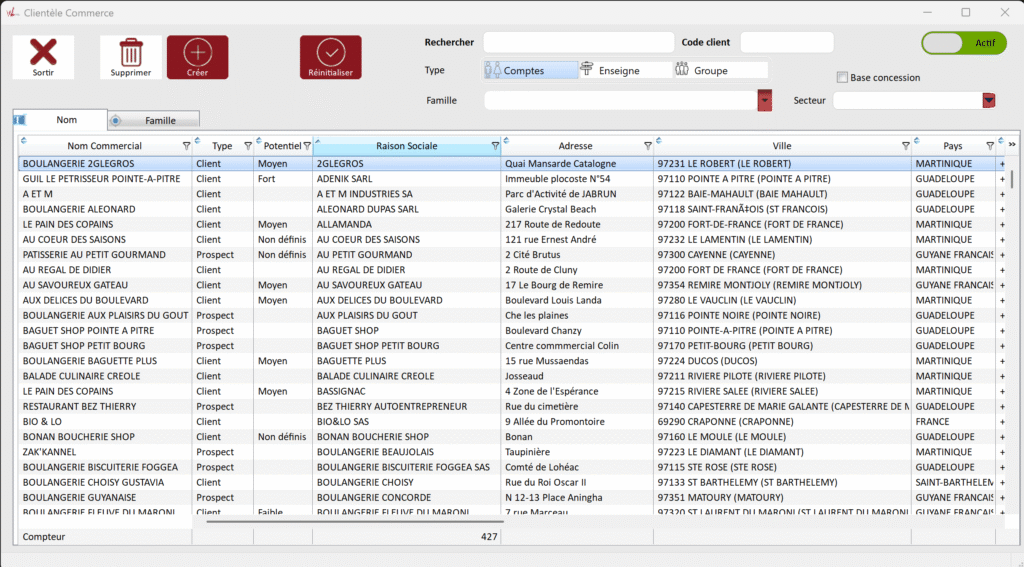Switch to the Famille tab

tap(155, 120)
